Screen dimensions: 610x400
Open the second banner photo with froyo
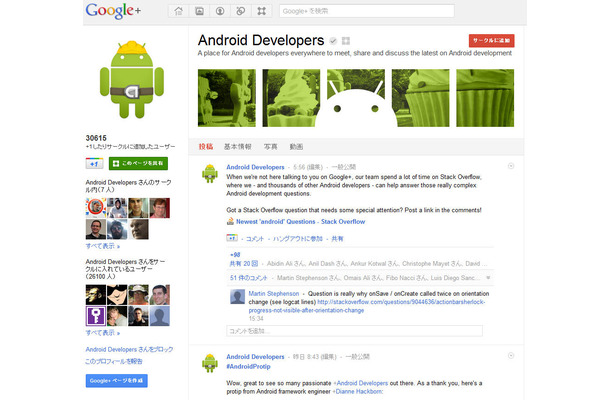(x=291, y=98)
